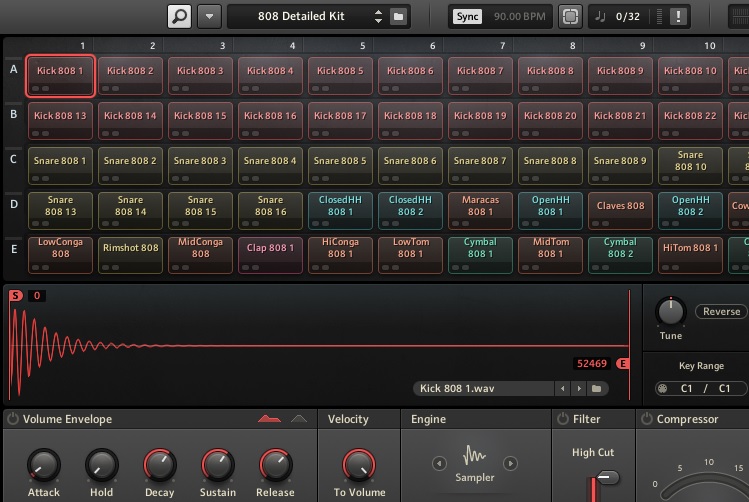This screenshot has height=502, width=749.
Task: Click the square icon right of BPM
Action: pyautogui.click(x=570, y=17)
